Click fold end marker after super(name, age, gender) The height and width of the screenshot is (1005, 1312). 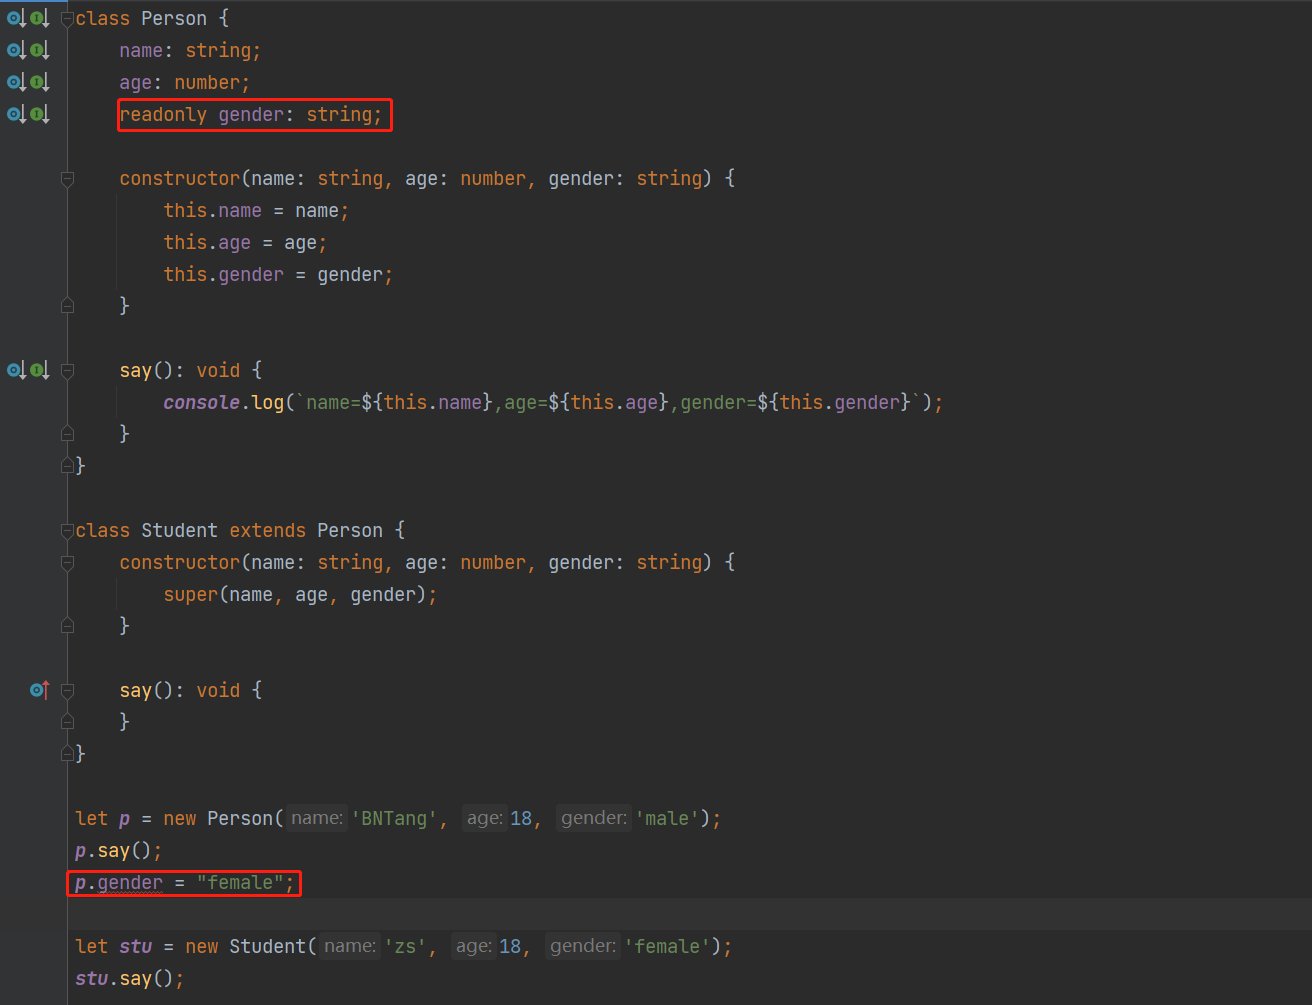coord(67,625)
